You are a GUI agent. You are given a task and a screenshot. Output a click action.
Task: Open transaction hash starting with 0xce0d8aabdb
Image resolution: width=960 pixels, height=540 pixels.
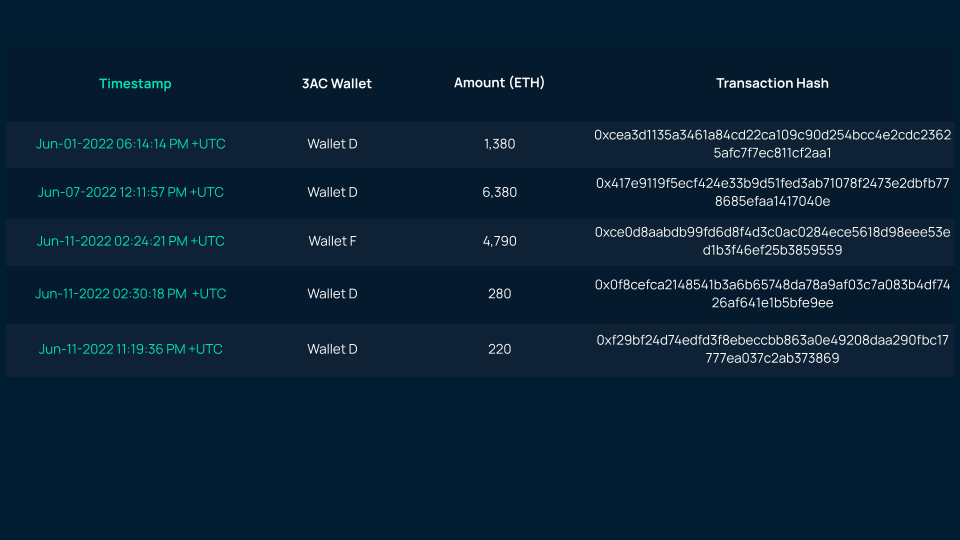pyautogui.click(x=772, y=241)
